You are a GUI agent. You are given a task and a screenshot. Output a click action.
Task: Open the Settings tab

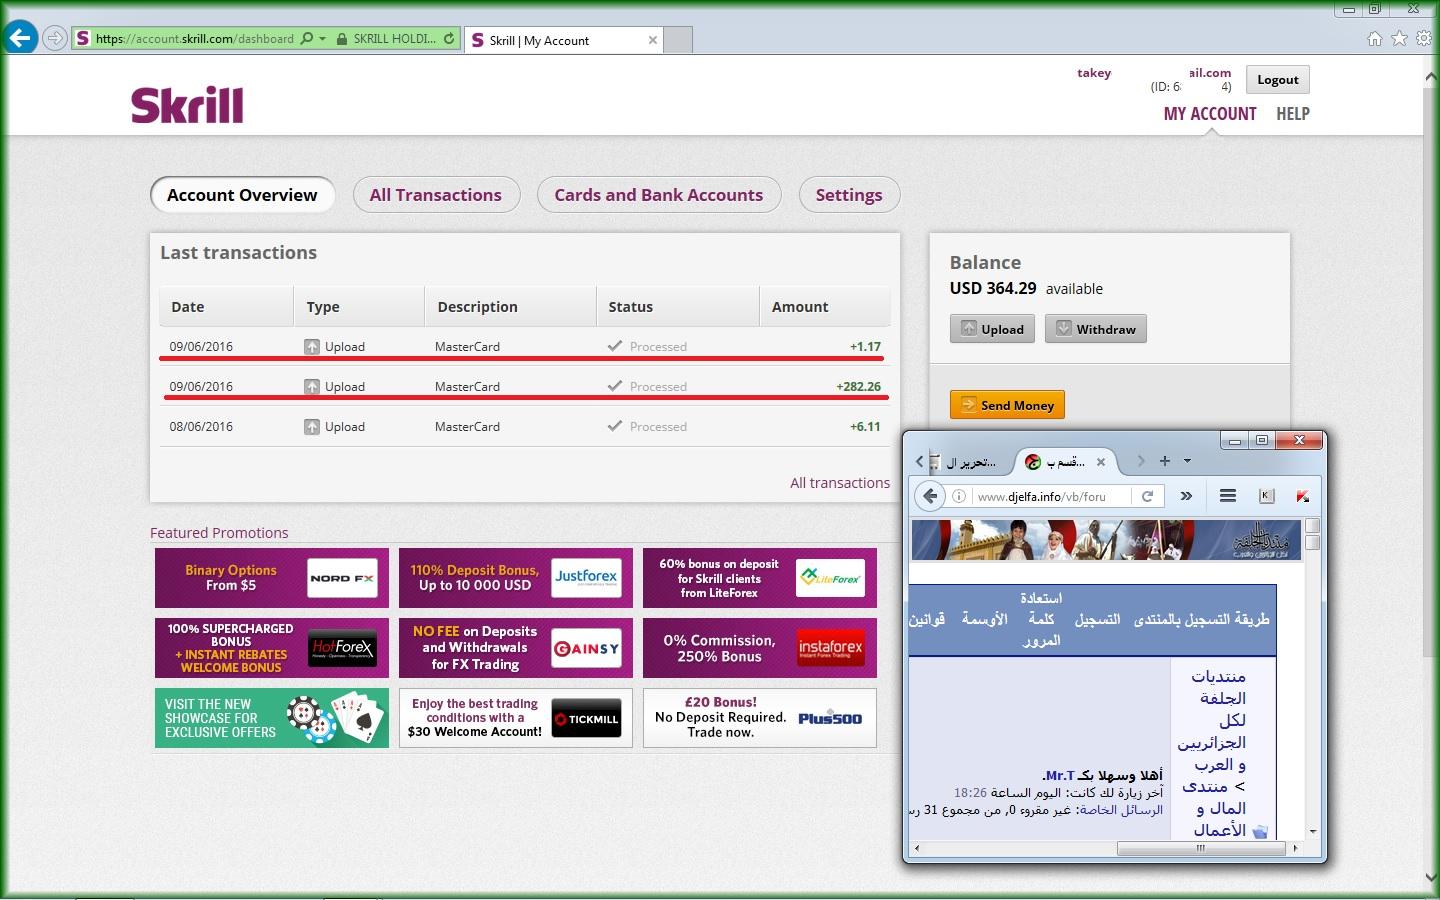(849, 195)
